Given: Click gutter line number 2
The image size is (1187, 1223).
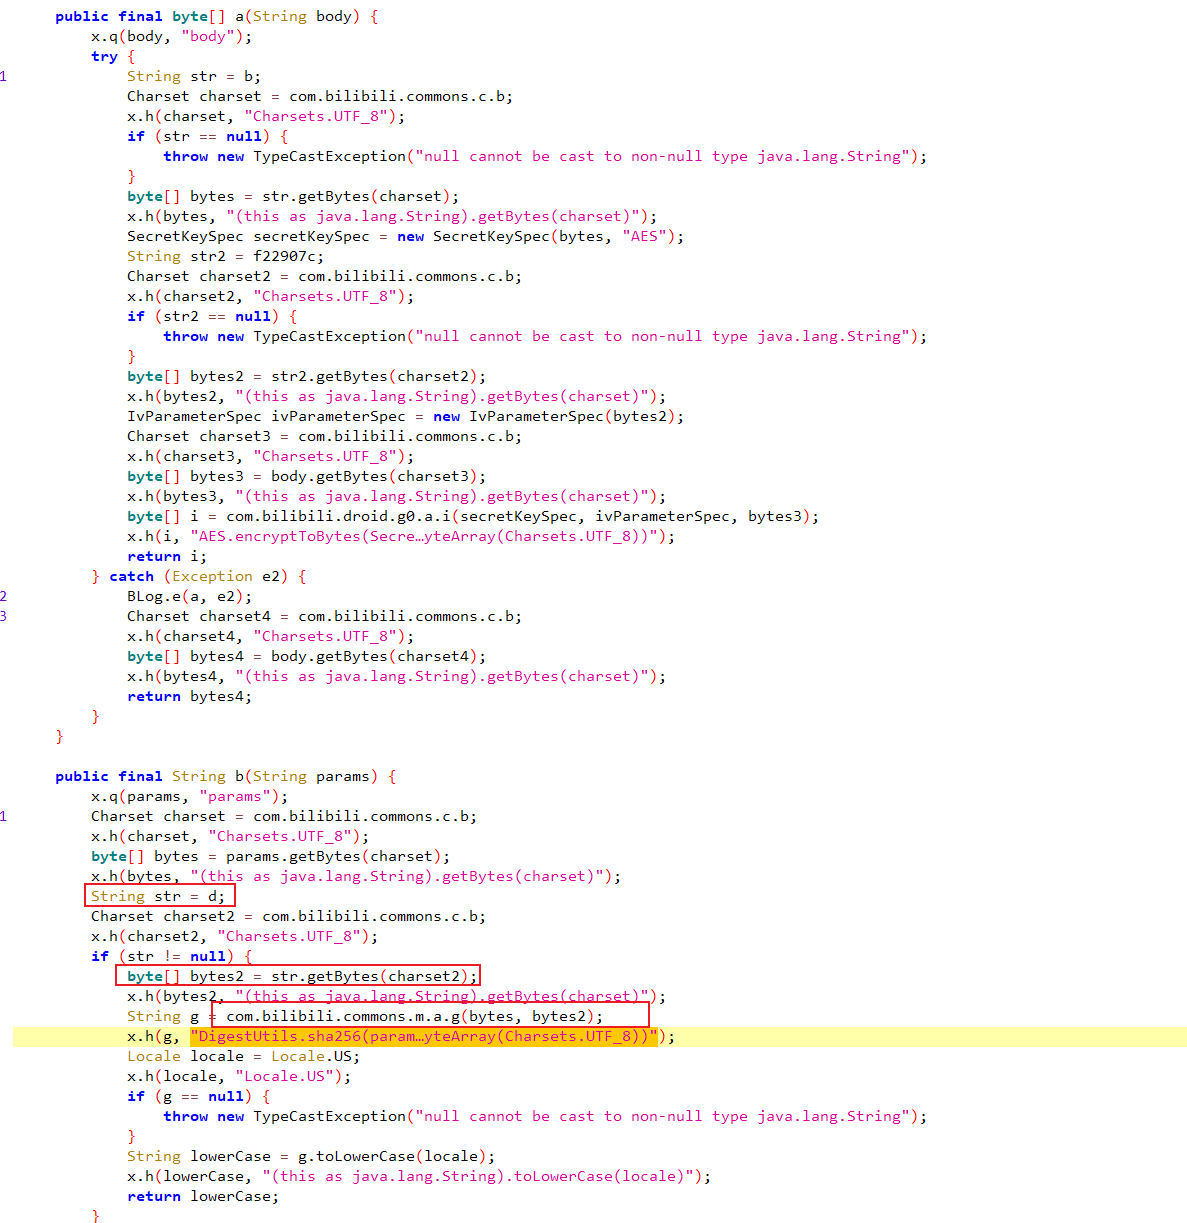Looking at the screenshot, I should 4,596.
